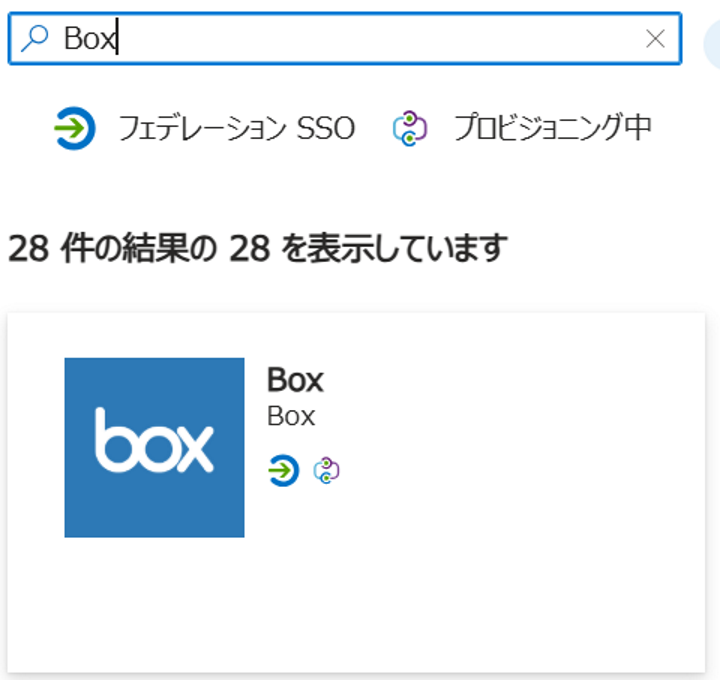Click the フェデレーション SSO label
720x680 pixels.
pyautogui.click(x=236, y=128)
